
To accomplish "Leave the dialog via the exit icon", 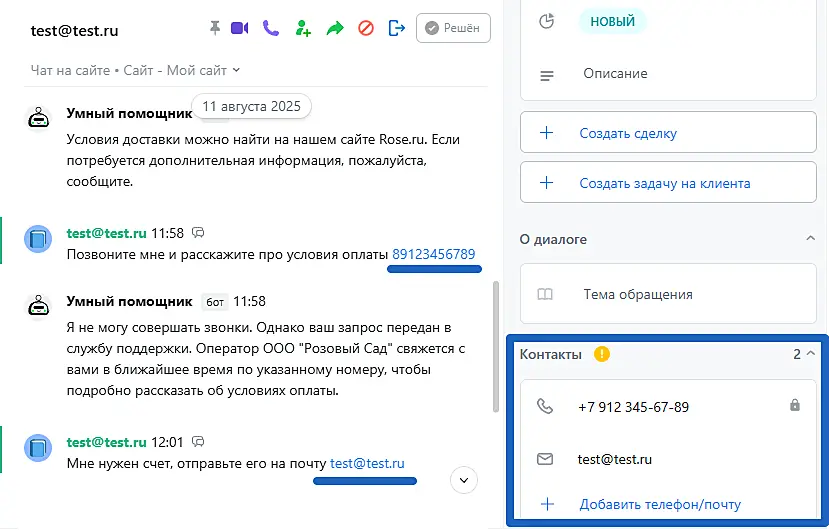I will pyautogui.click(x=396, y=28).
